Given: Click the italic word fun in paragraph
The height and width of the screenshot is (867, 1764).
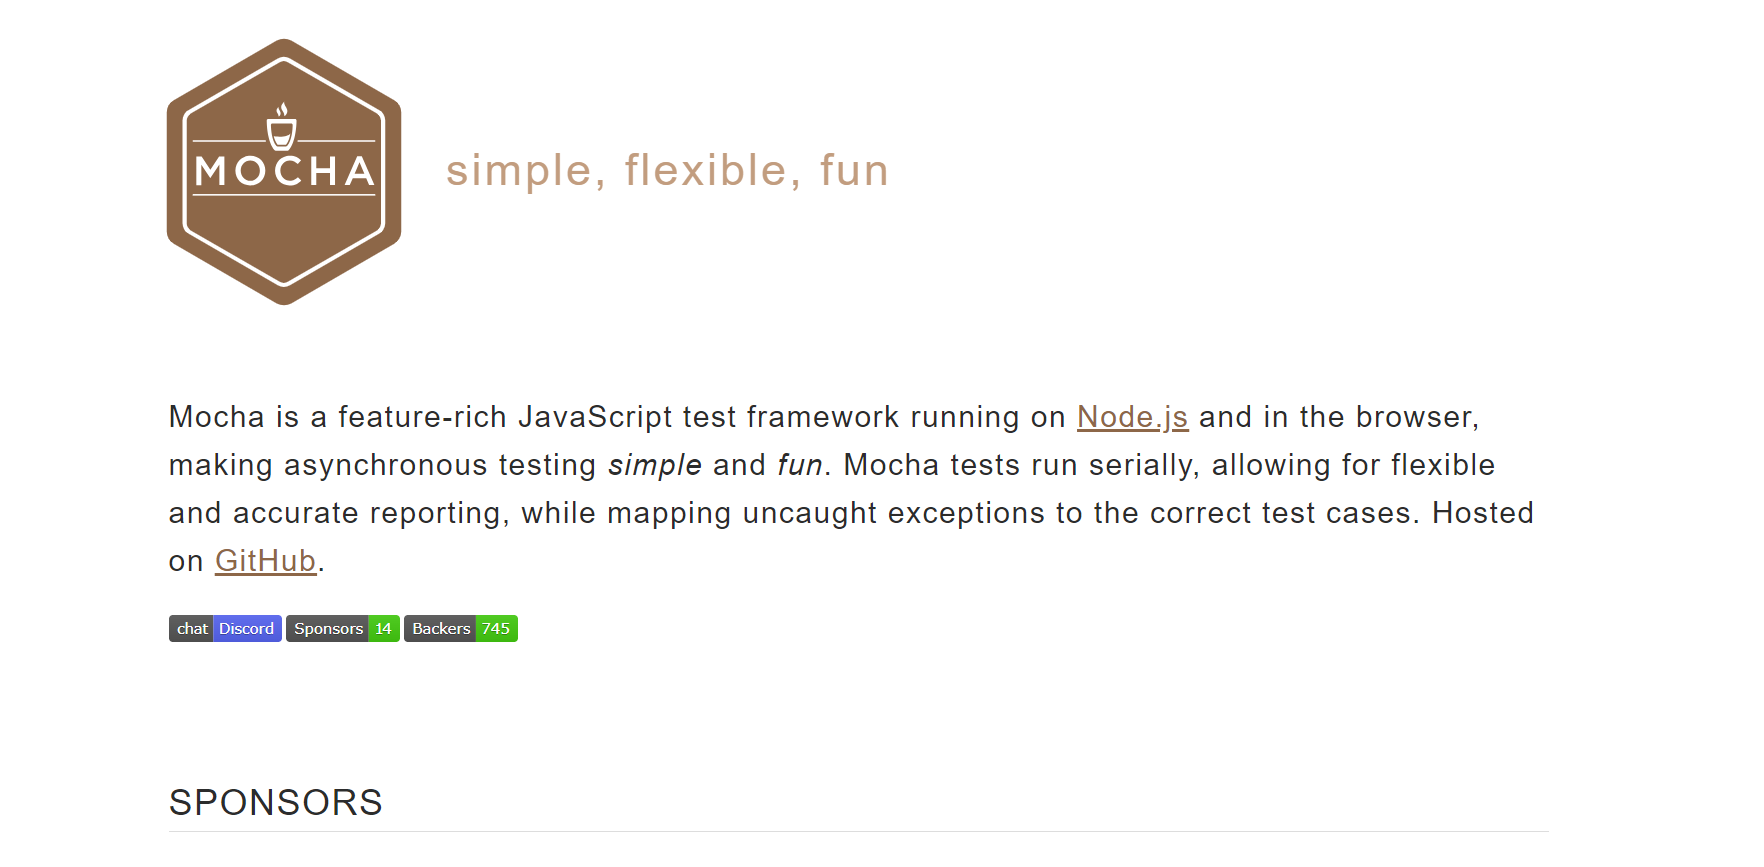Looking at the screenshot, I should coord(799,465).
